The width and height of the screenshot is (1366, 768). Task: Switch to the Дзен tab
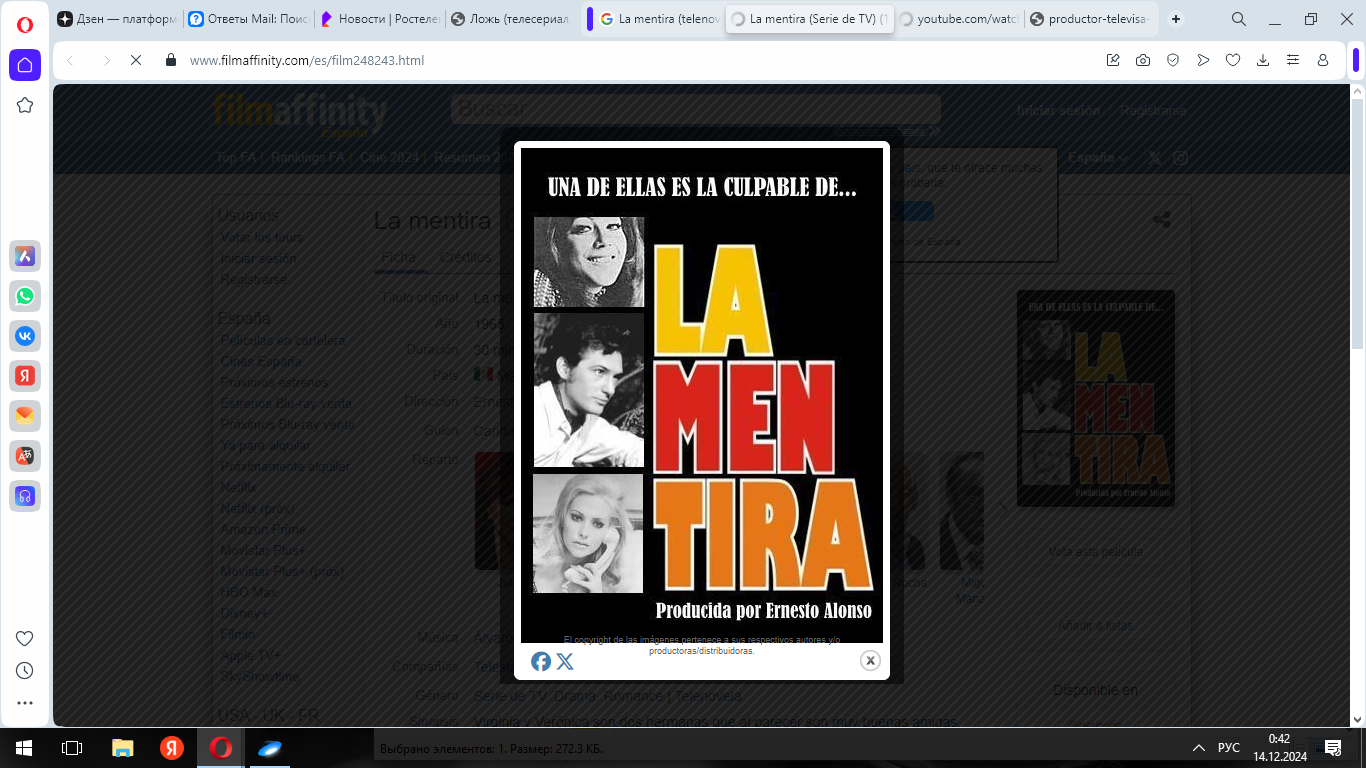118,19
